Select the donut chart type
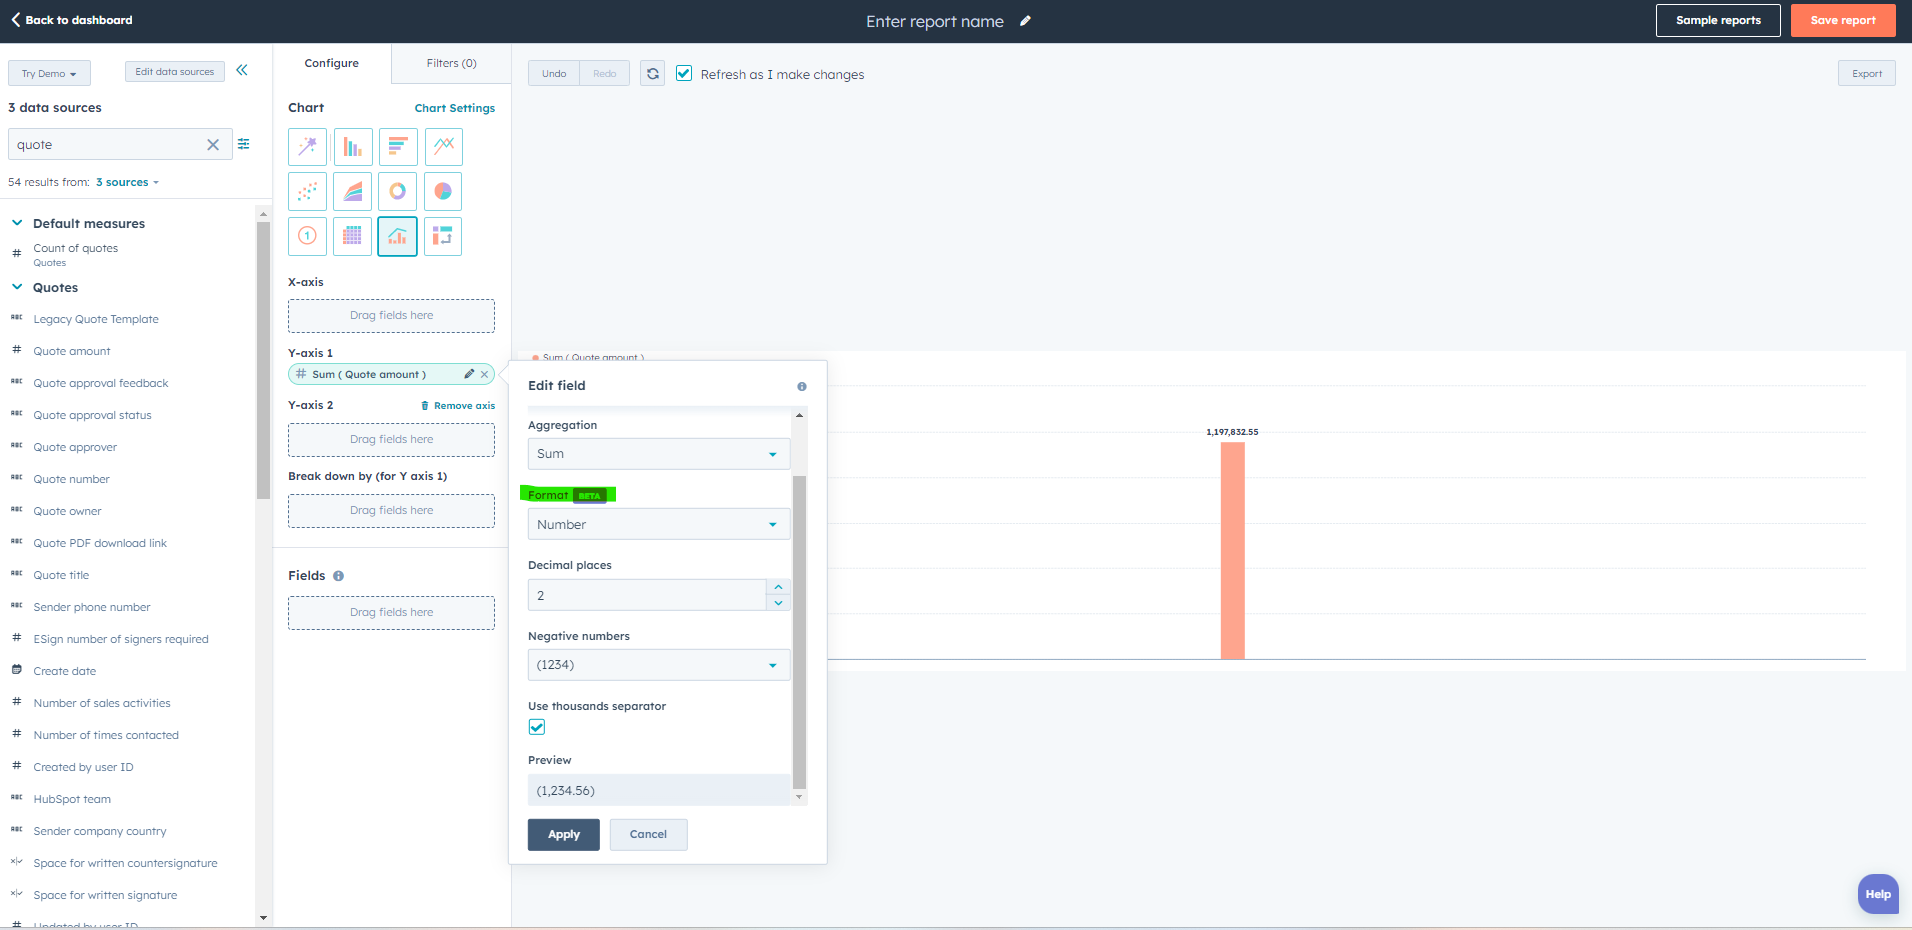The image size is (1912, 930). click(x=398, y=192)
